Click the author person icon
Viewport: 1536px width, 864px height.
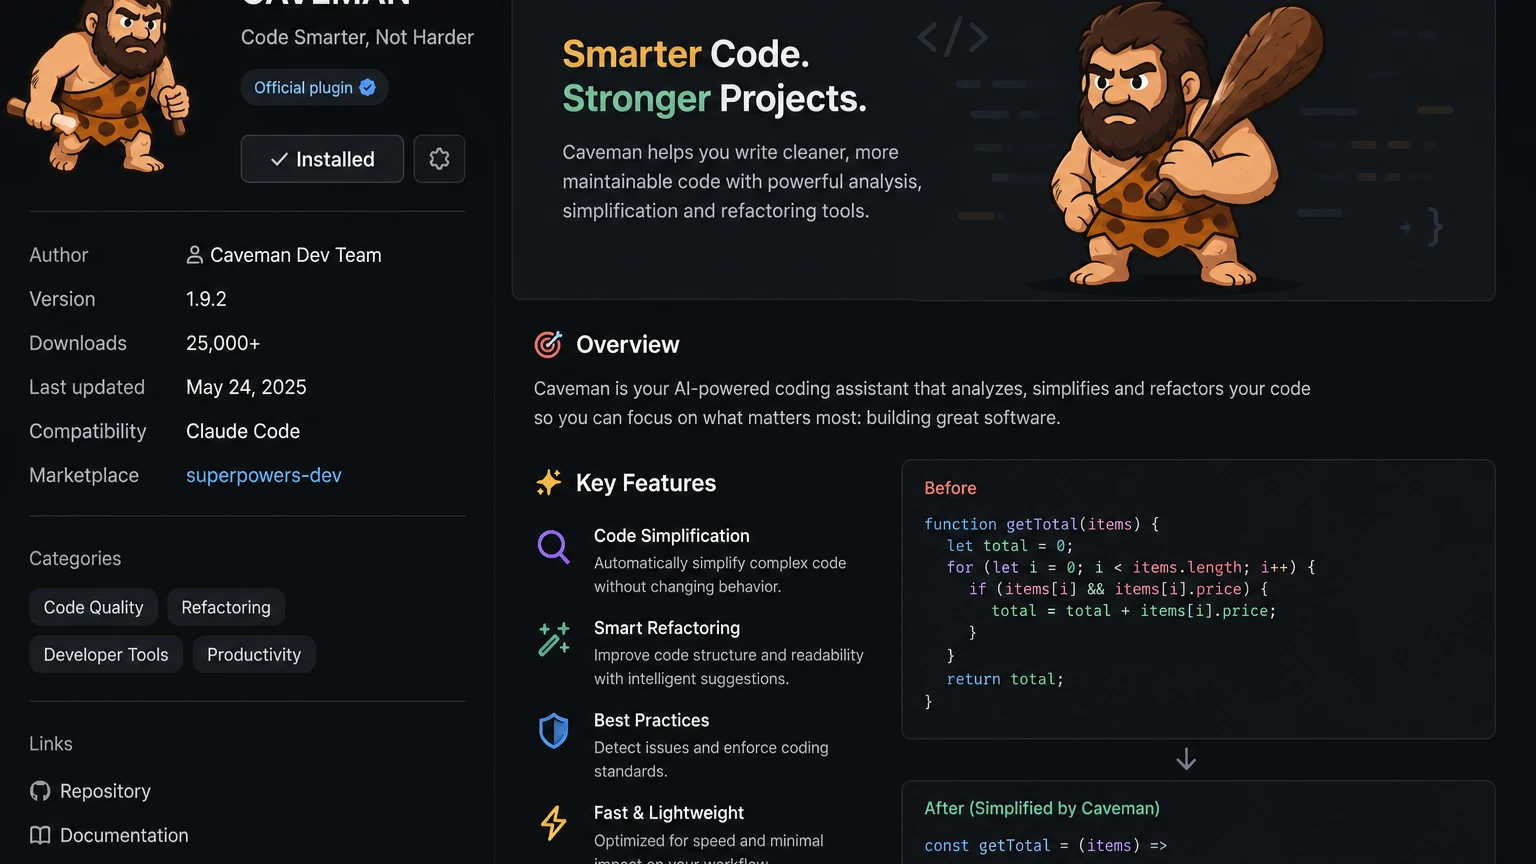195,255
